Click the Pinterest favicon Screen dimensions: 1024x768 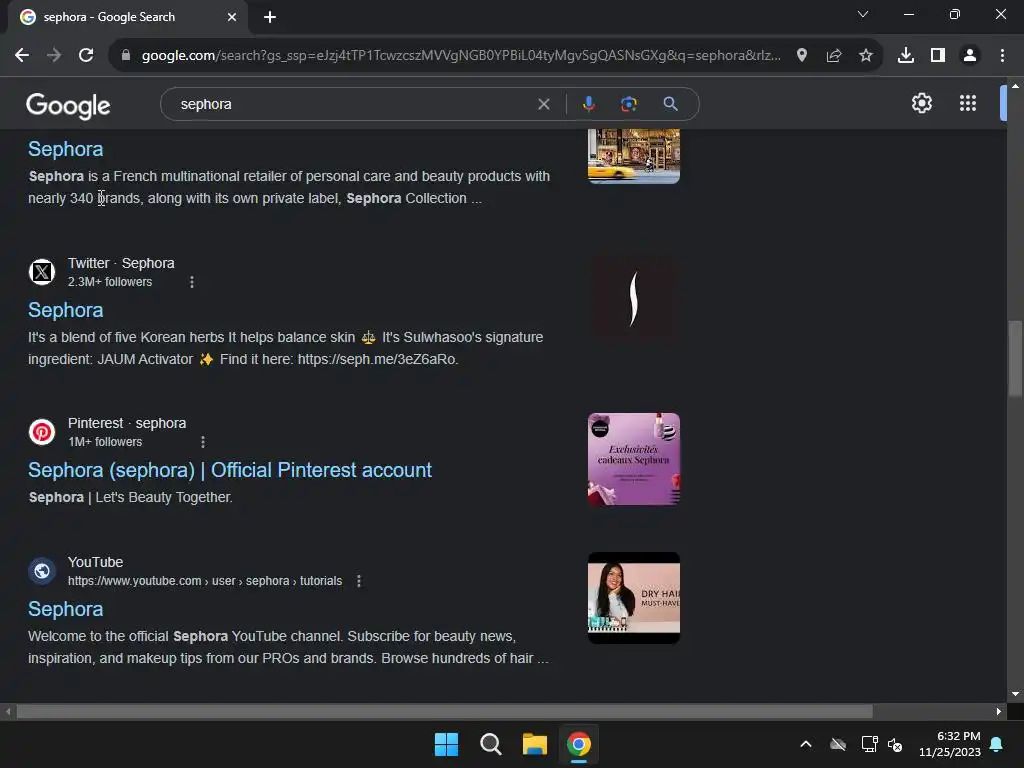(x=42, y=432)
